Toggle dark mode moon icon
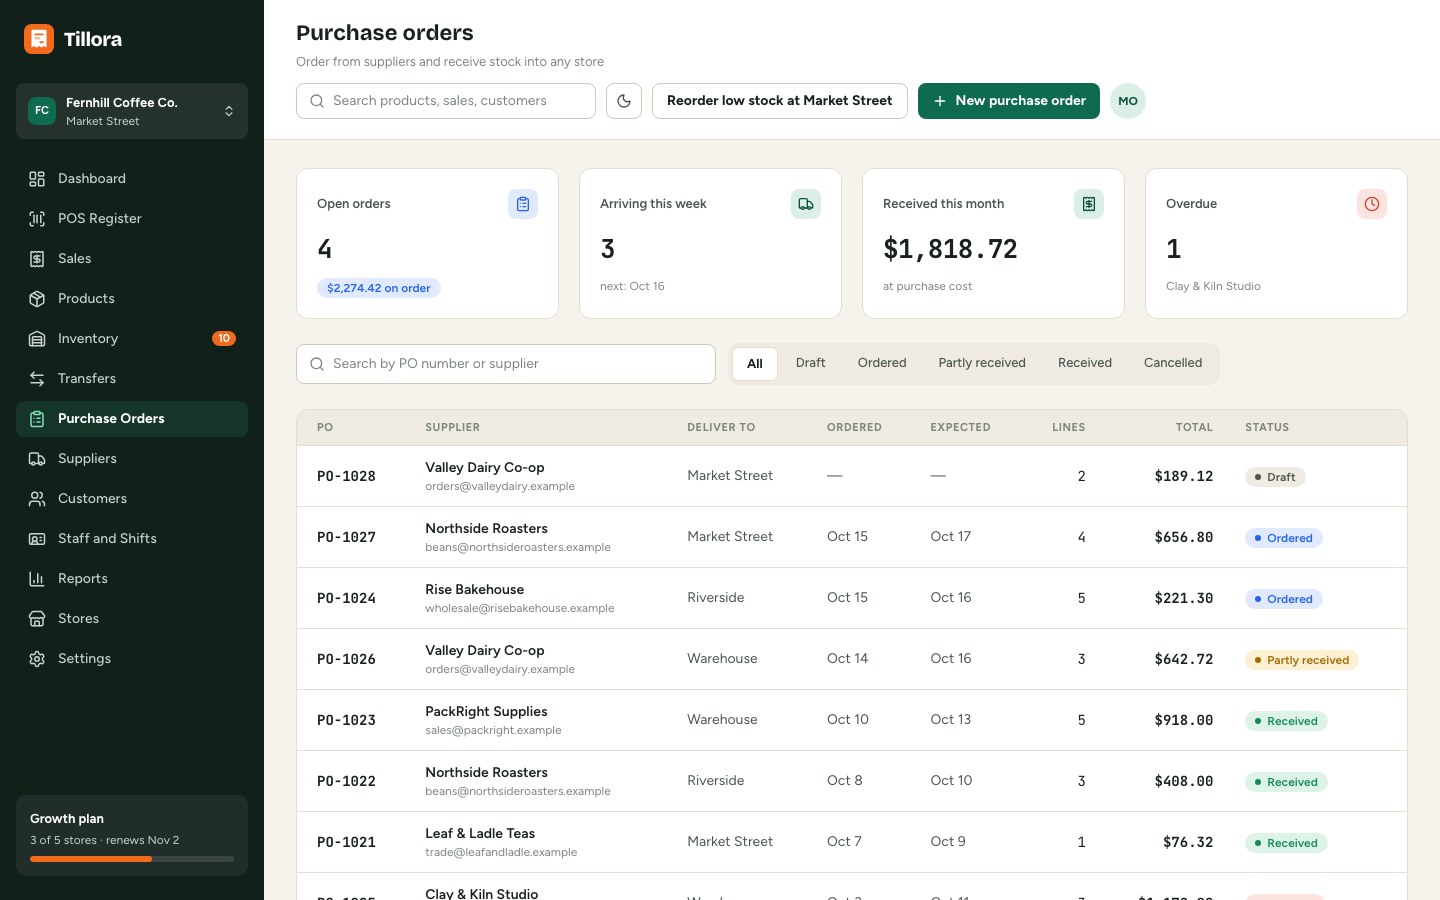The image size is (1440, 900). click(x=624, y=101)
